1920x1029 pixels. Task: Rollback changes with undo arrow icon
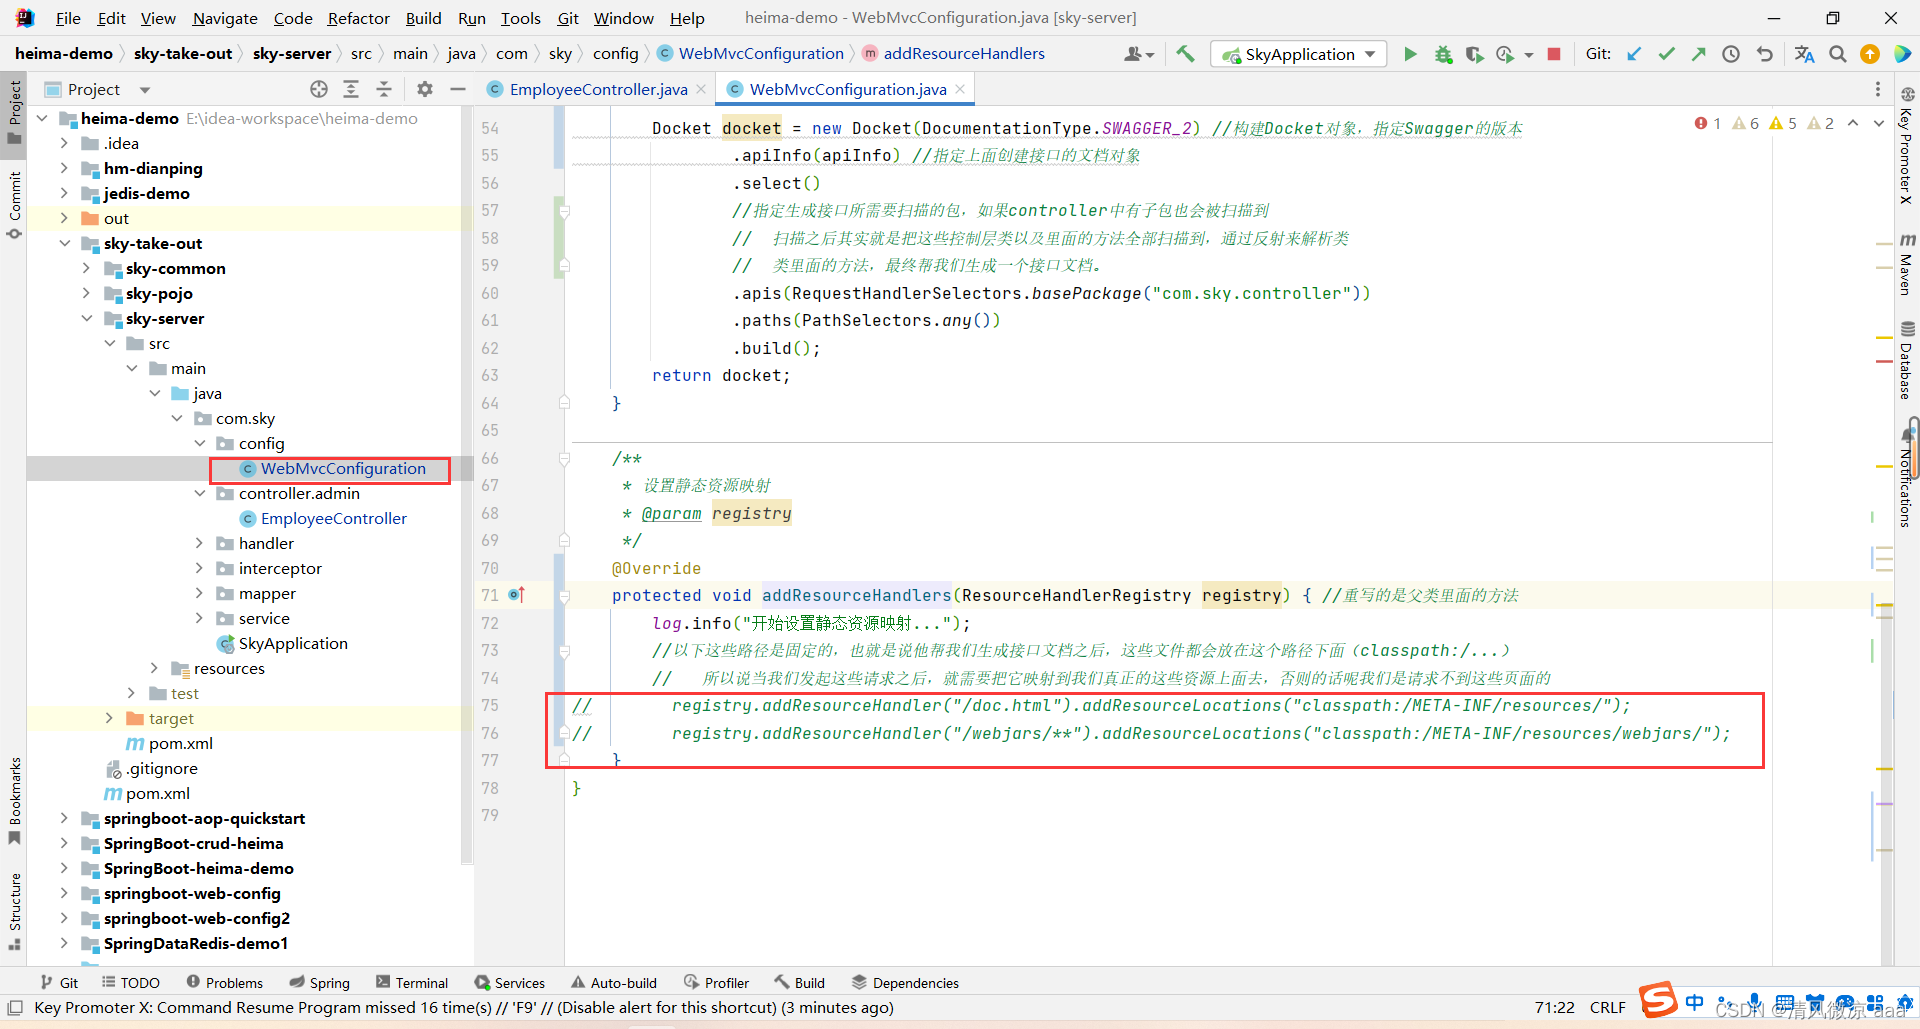[1764, 54]
